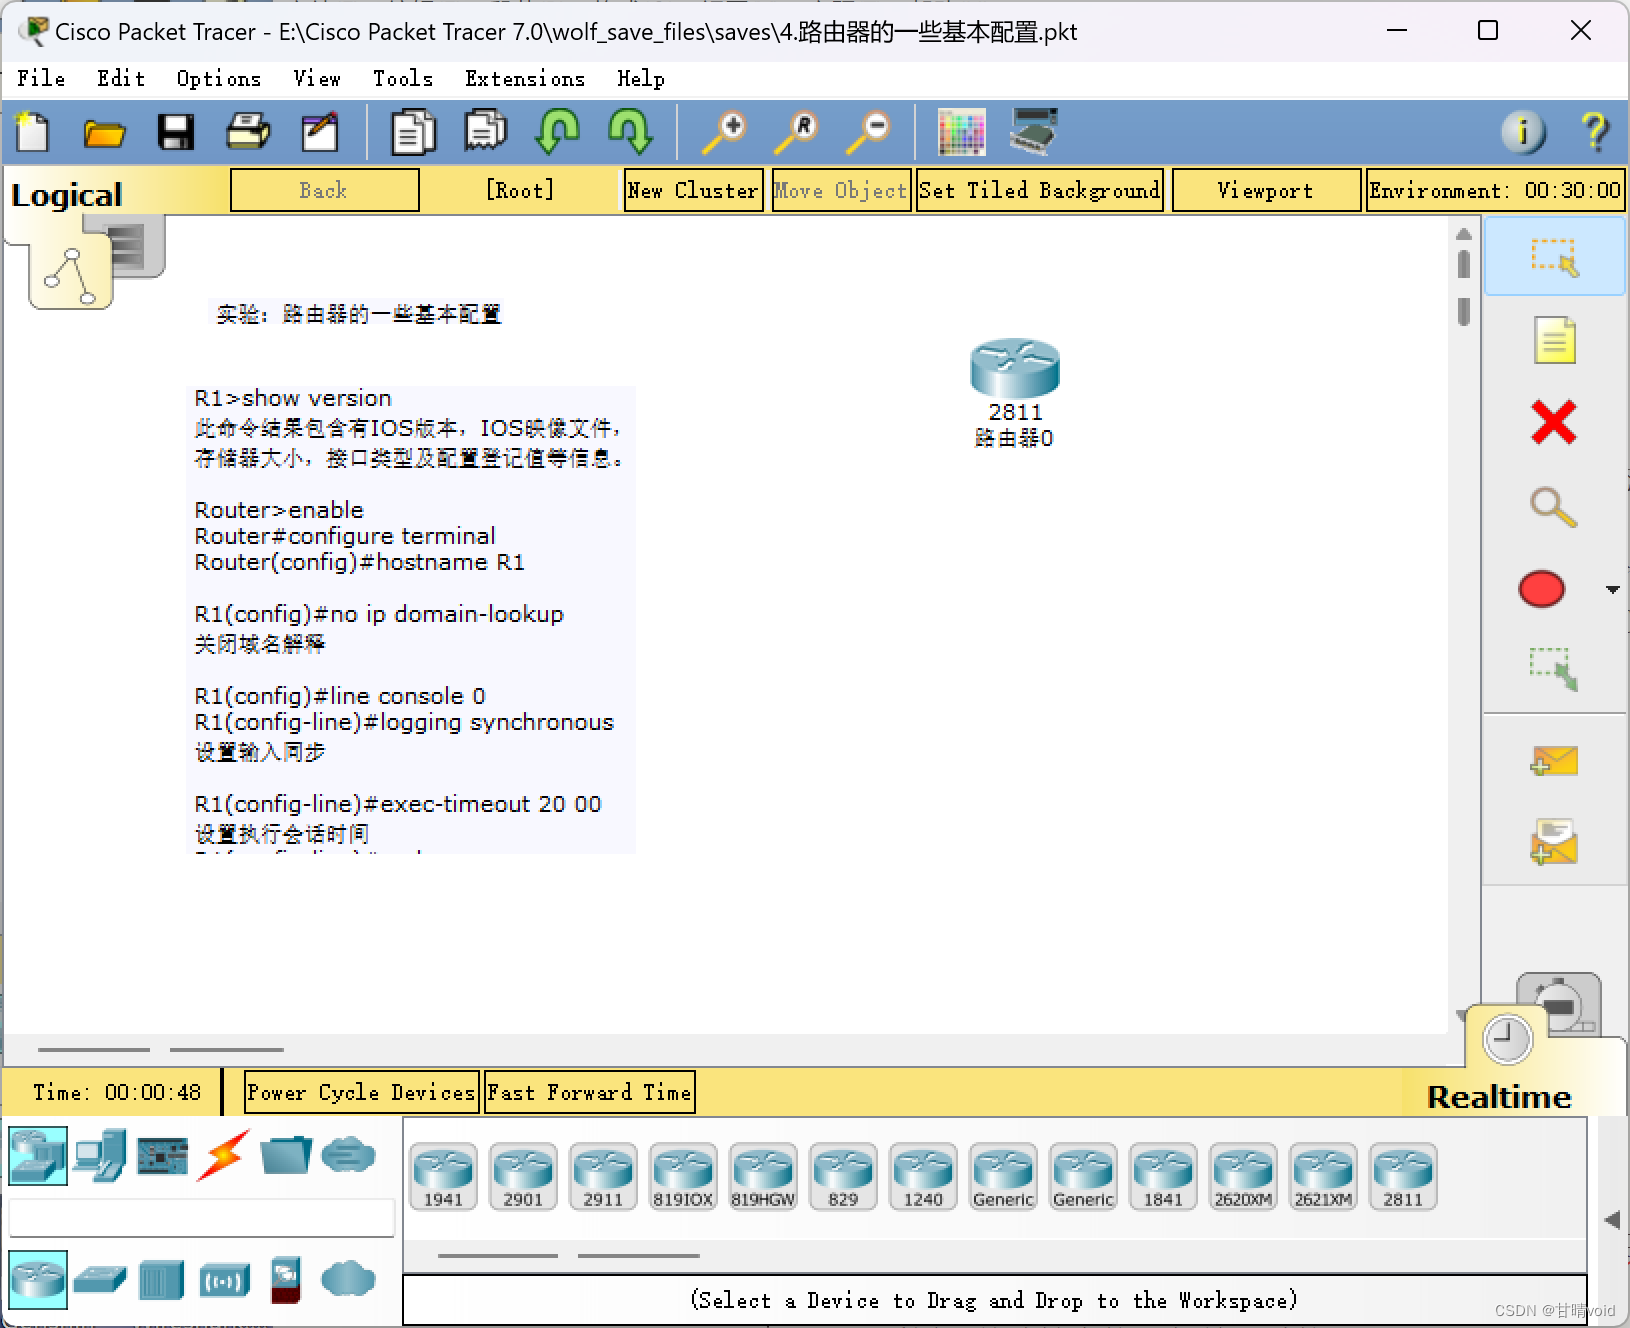Open the Activity Wizard icon

(320, 131)
